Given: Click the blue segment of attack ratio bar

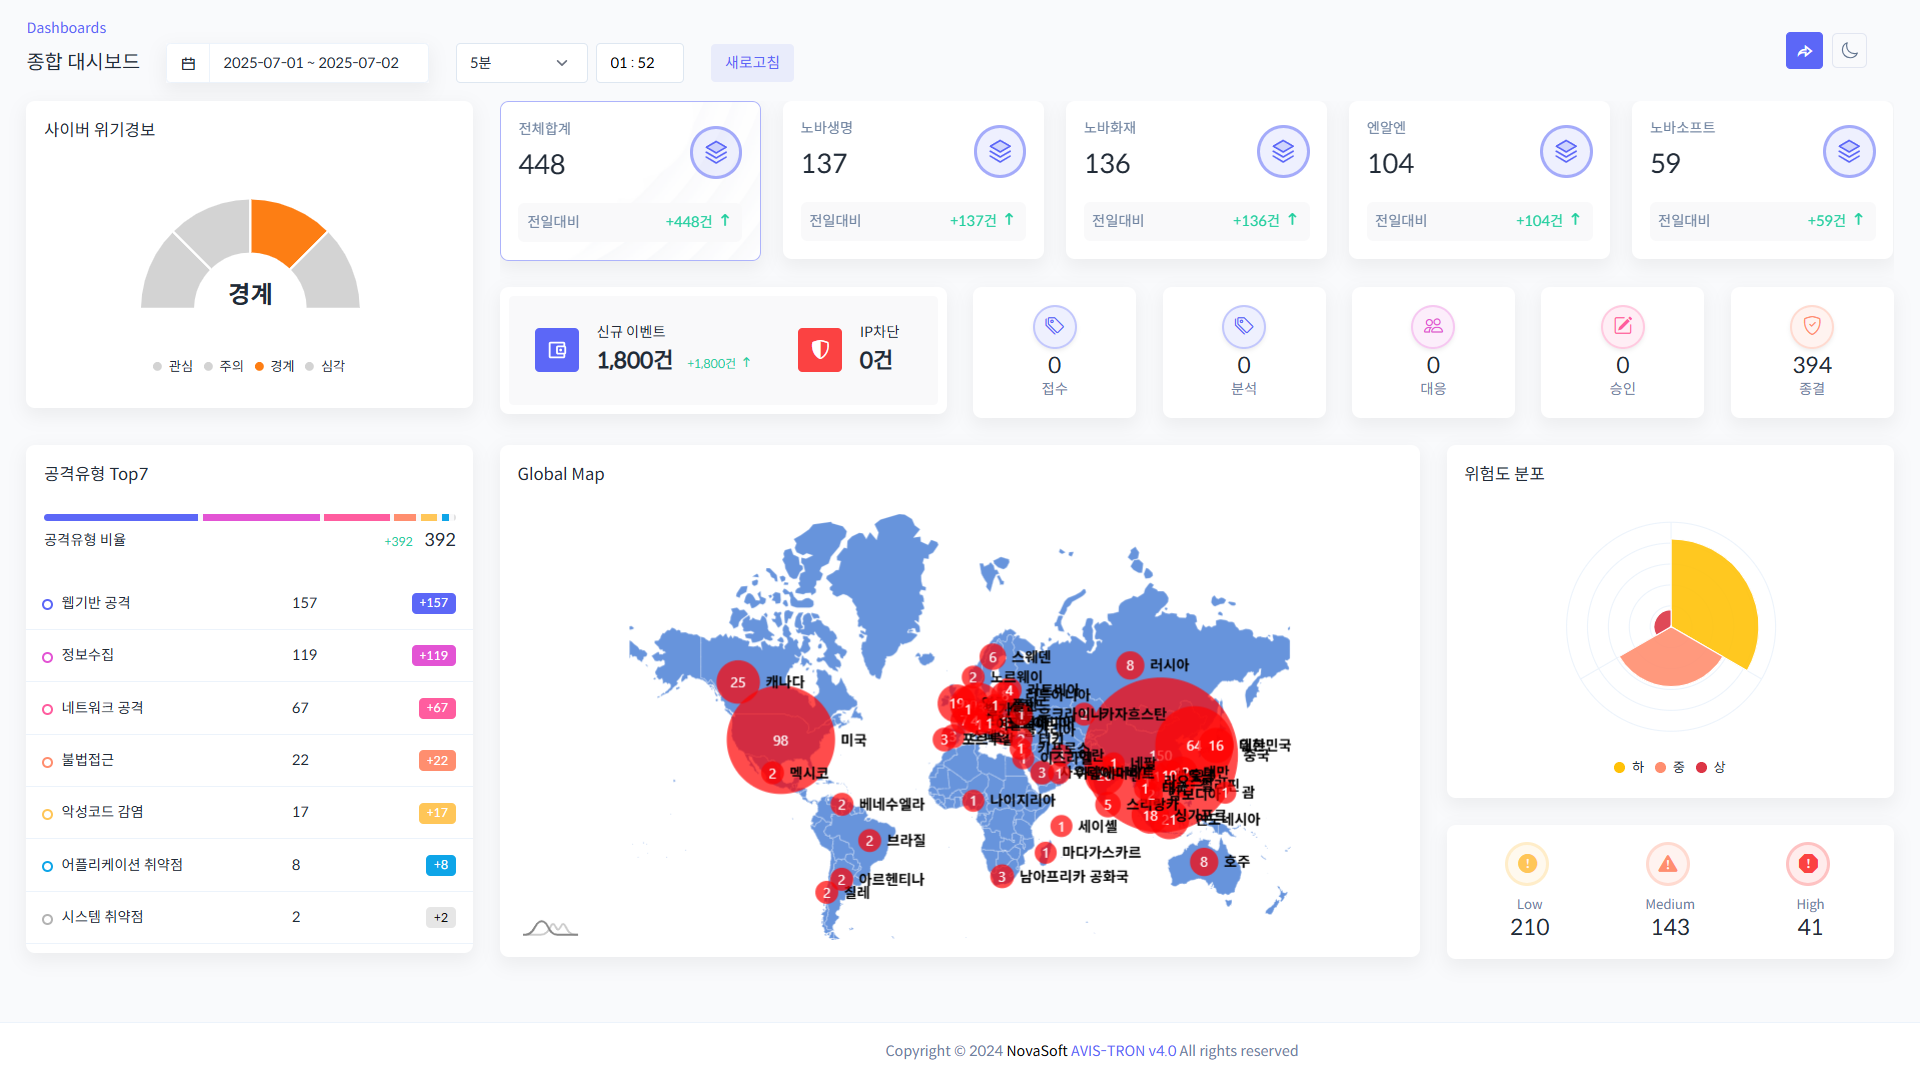Looking at the screenshot, I should tap(120, 517).
